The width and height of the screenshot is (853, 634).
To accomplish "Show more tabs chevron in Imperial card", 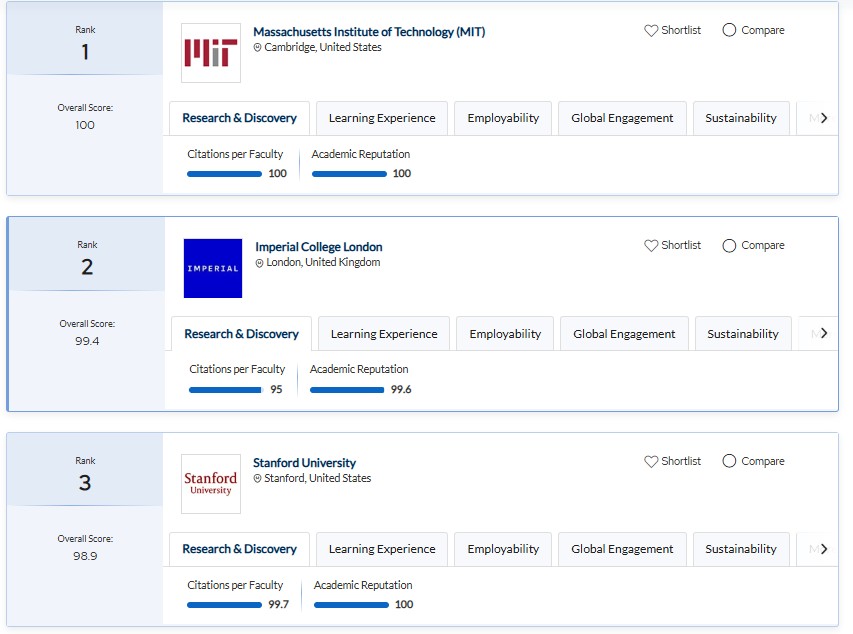I will tap(824, 333).
